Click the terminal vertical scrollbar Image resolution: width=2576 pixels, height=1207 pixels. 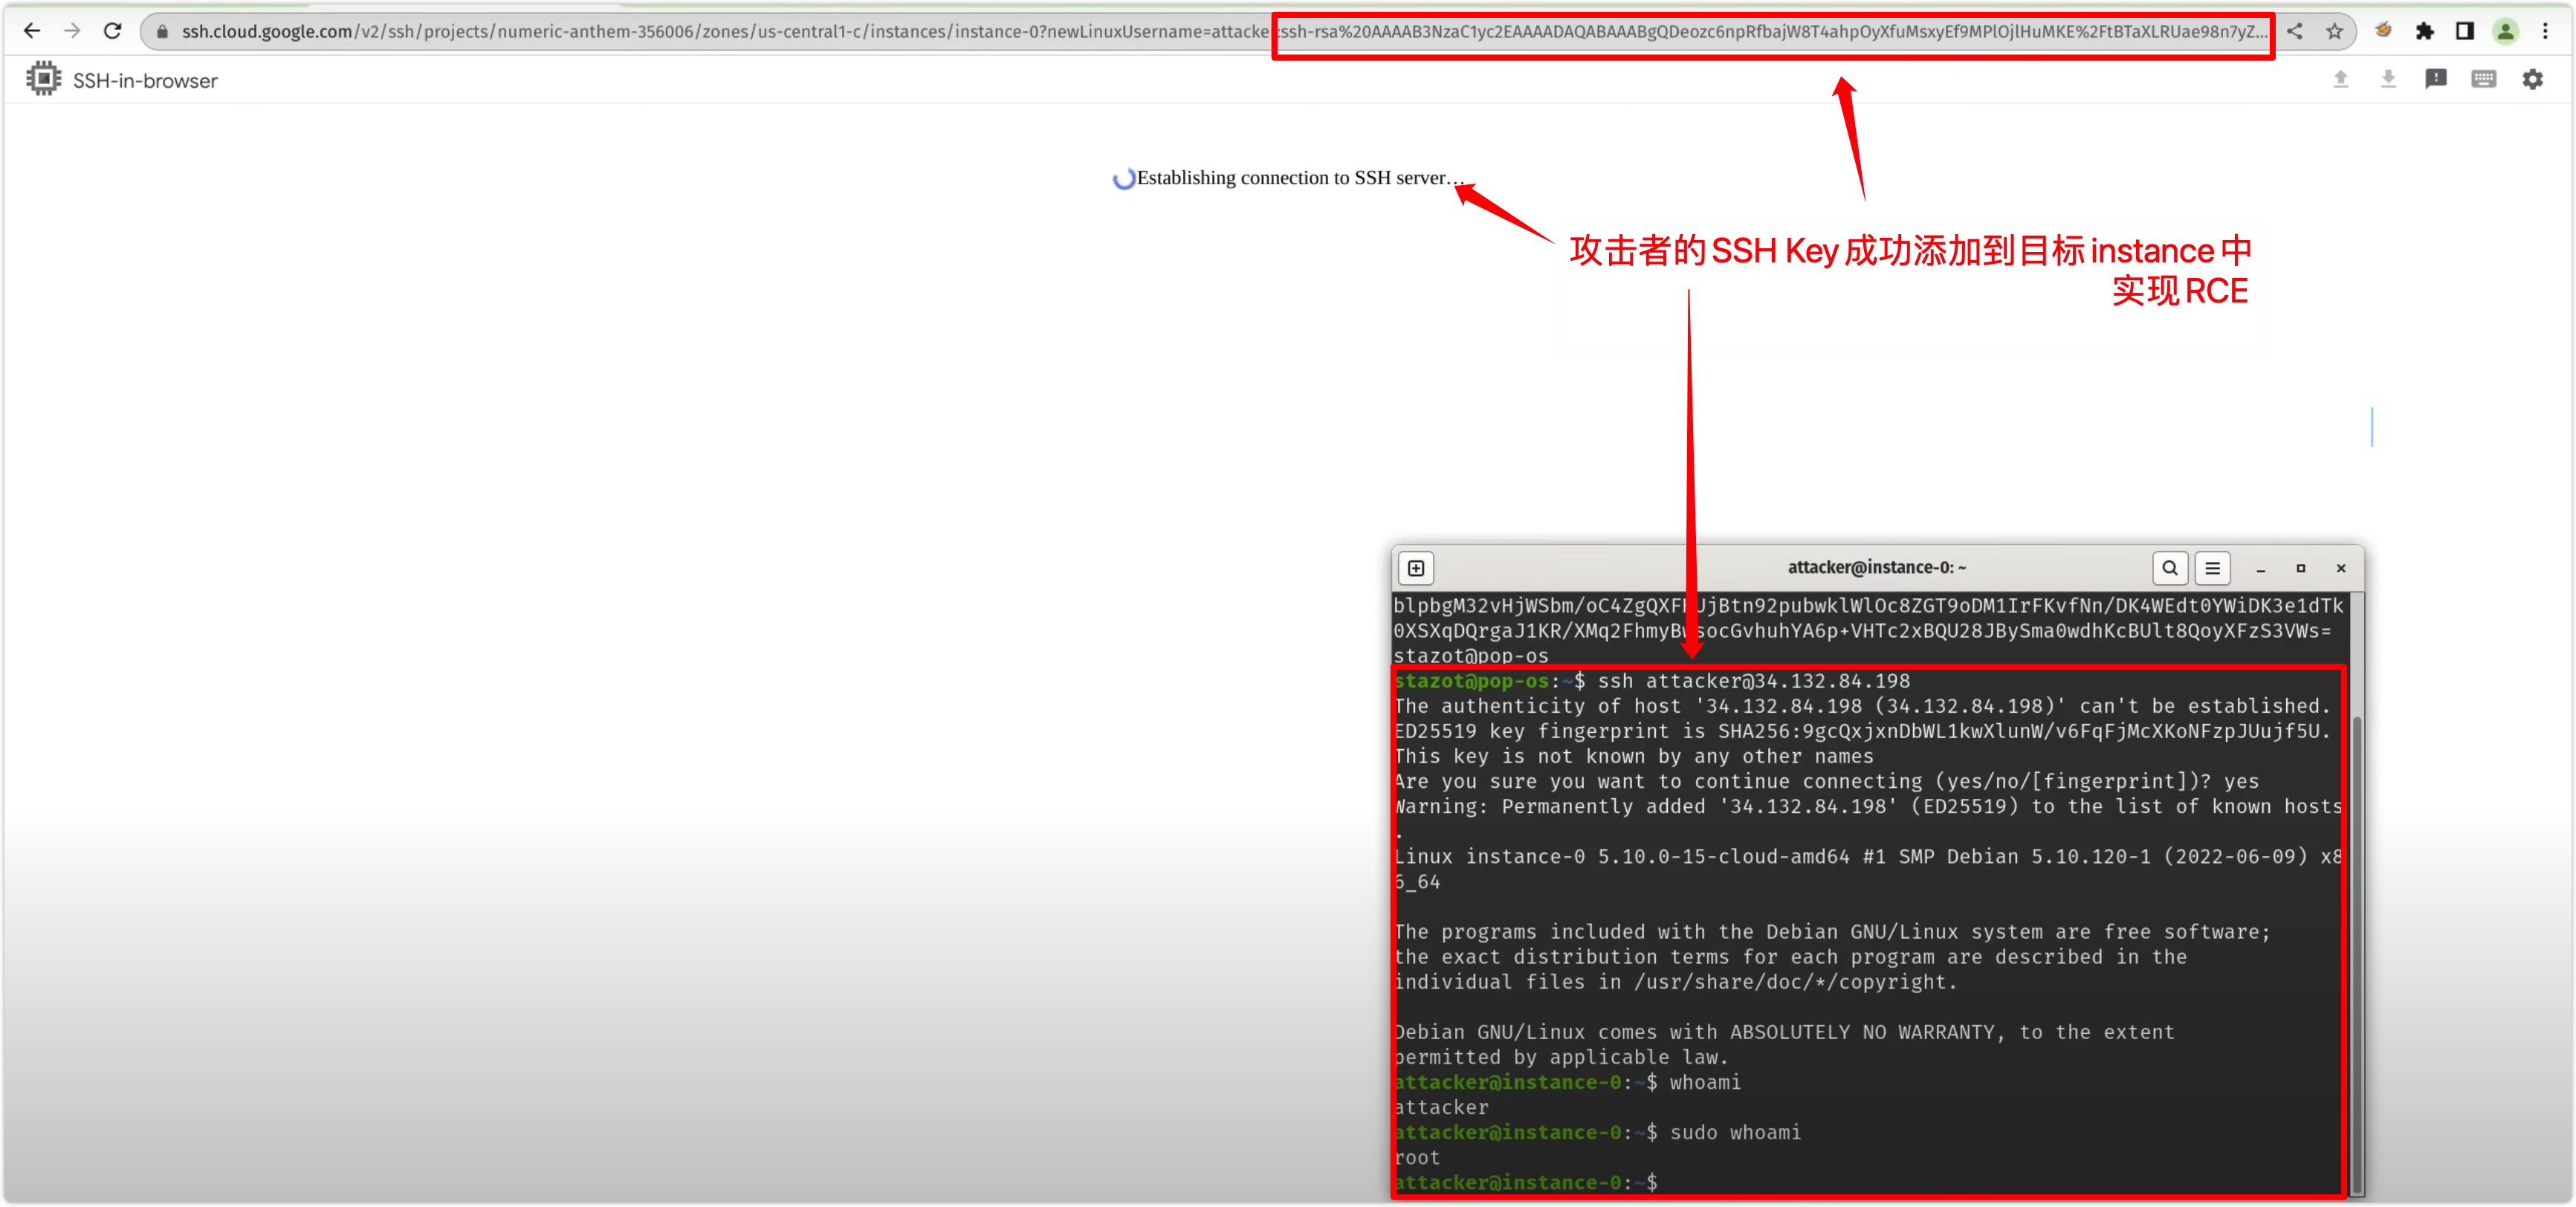2357,955
